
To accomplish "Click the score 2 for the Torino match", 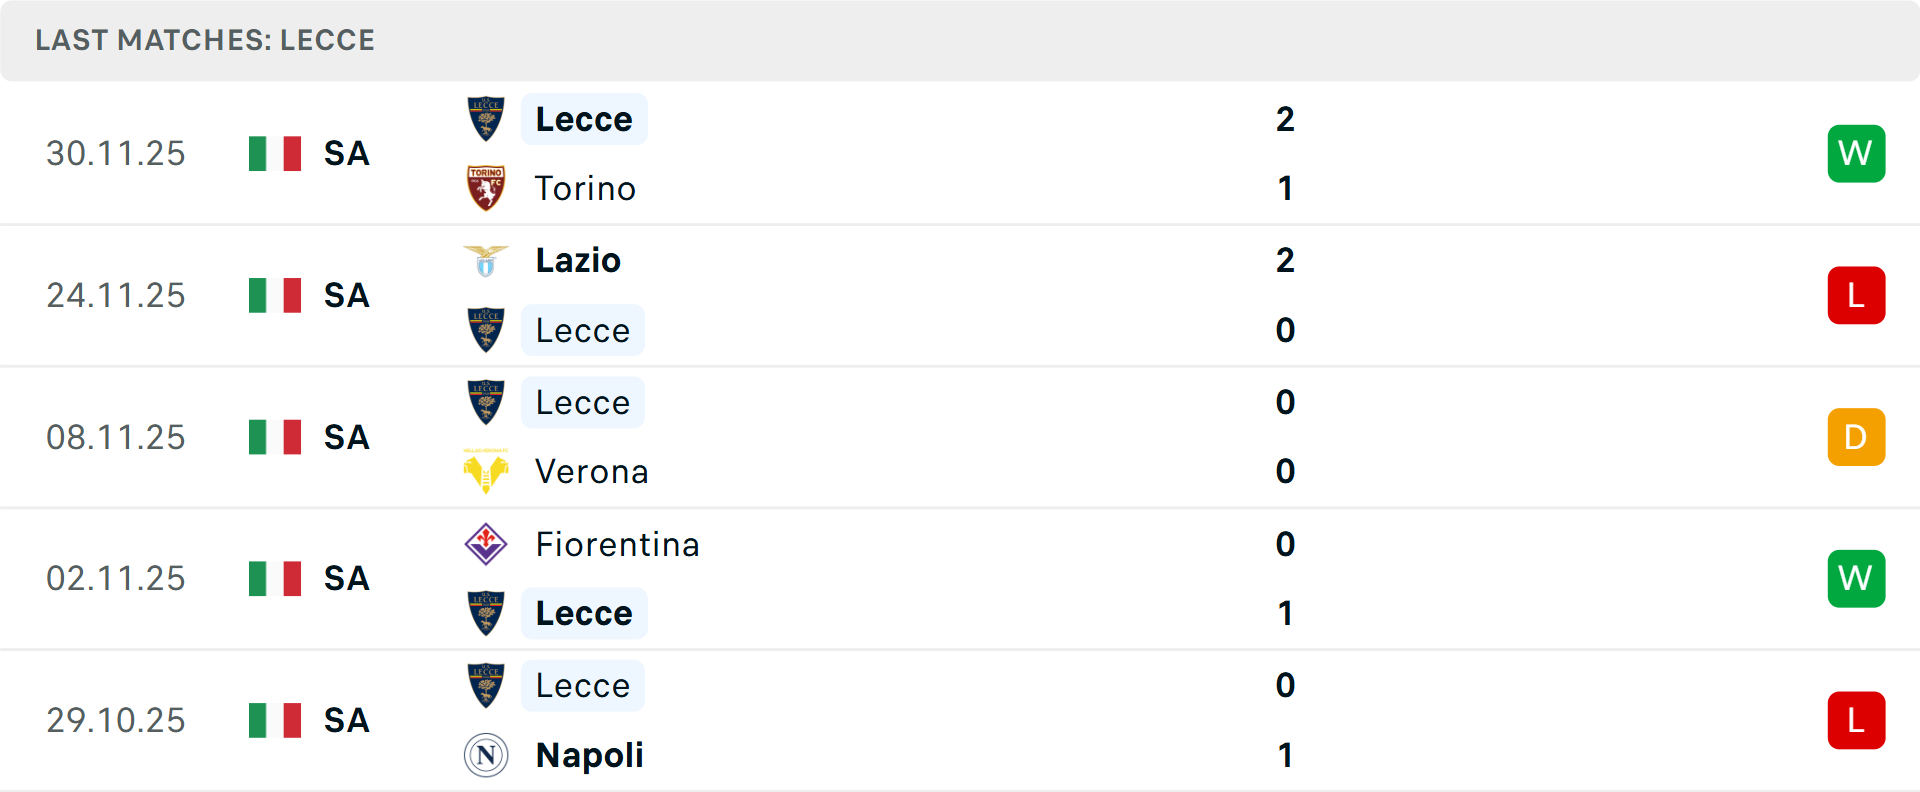I will point(1287,118).
